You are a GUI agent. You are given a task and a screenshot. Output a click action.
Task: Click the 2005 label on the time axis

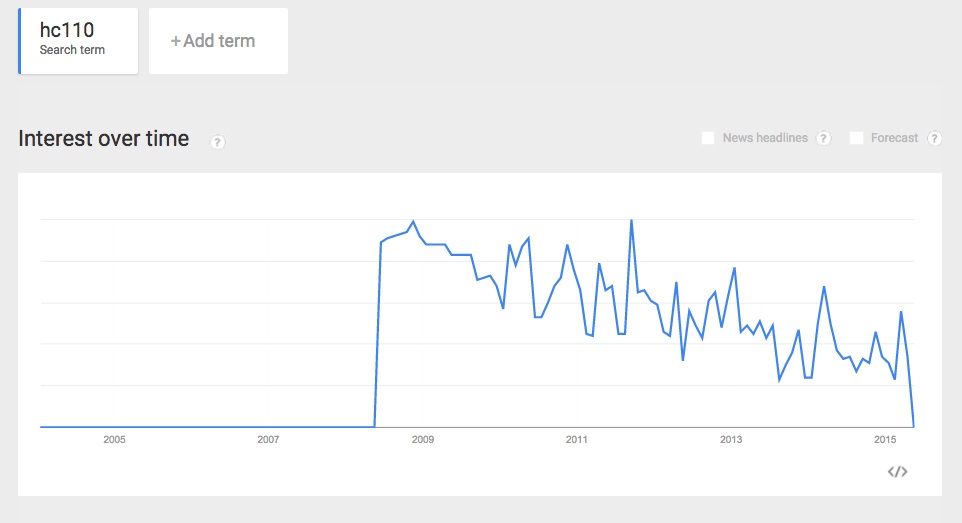coord(114,440)
